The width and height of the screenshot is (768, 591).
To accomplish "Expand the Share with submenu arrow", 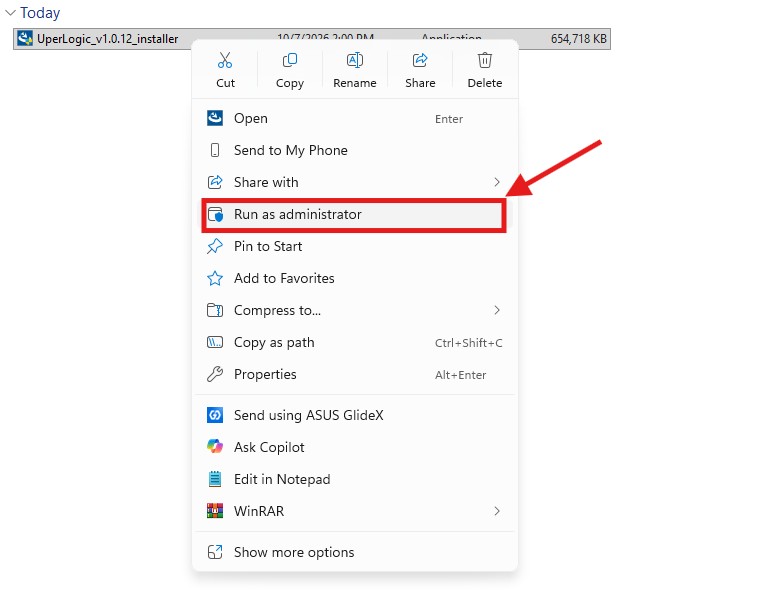I will click(x=497, y=182).
